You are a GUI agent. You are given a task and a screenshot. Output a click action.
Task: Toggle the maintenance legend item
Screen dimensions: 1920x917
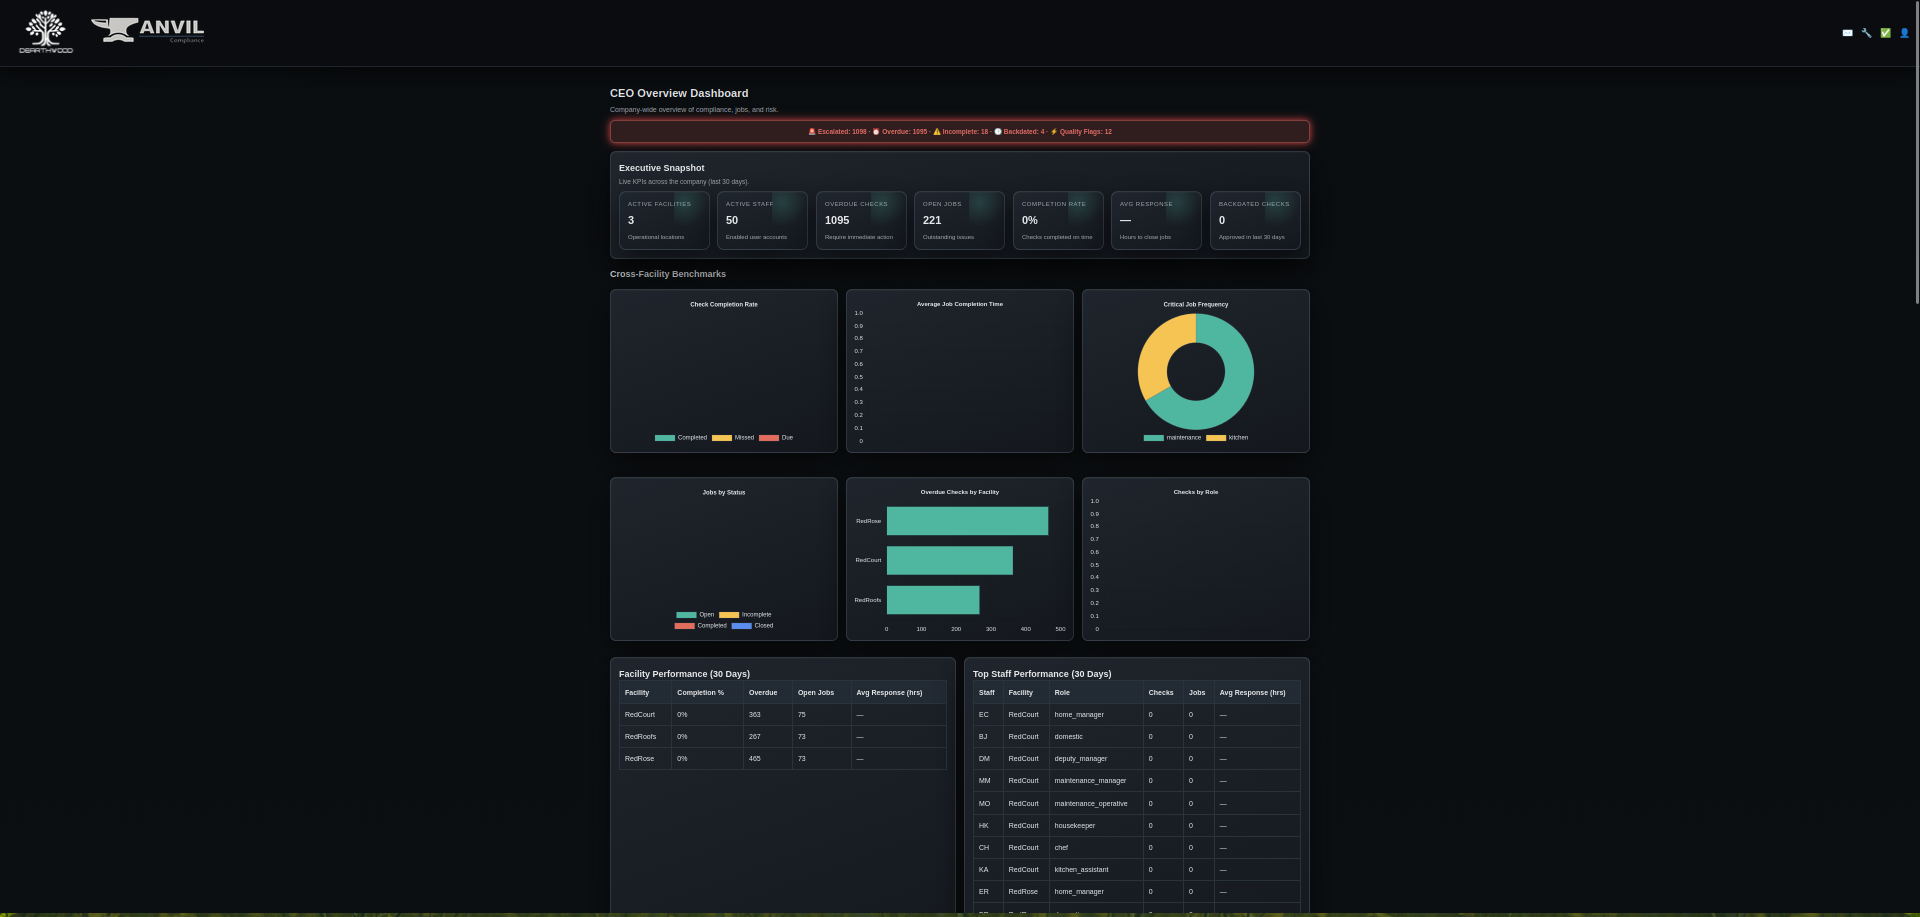1172,438
